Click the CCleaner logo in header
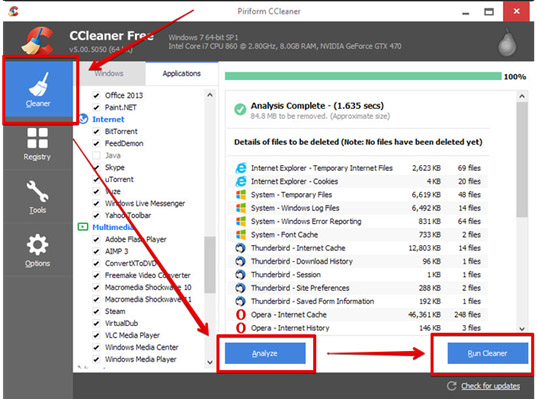This screenshot has width=538, height=399. pos(38,41)
